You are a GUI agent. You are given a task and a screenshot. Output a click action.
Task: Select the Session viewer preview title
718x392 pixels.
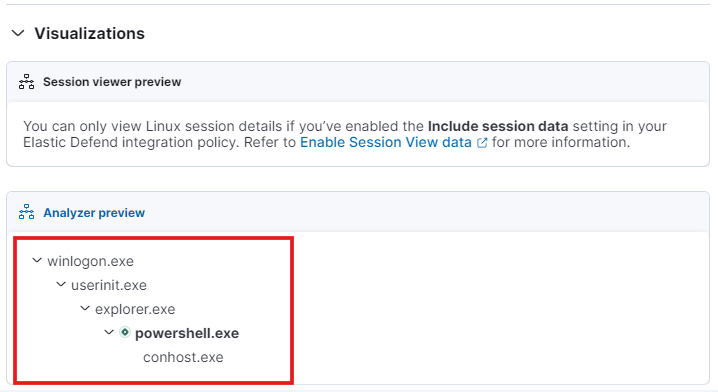[x=112, y=82]
